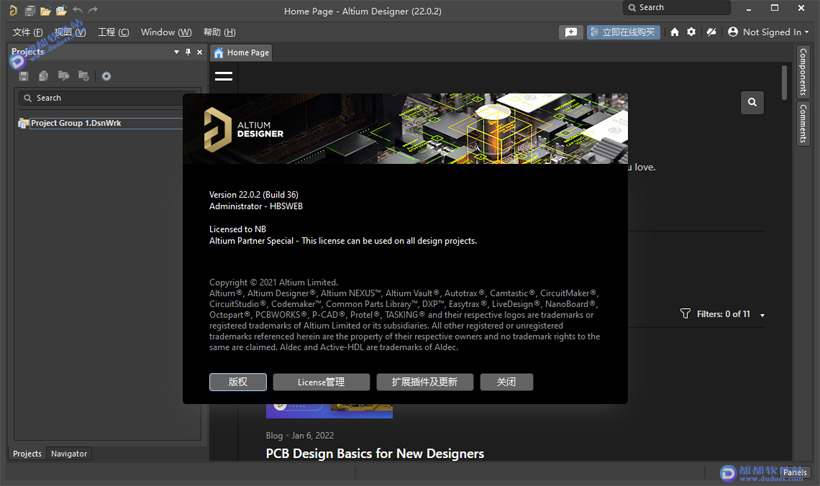
Task: Open the Window (W) menu
Action: [x=166, y=32]
